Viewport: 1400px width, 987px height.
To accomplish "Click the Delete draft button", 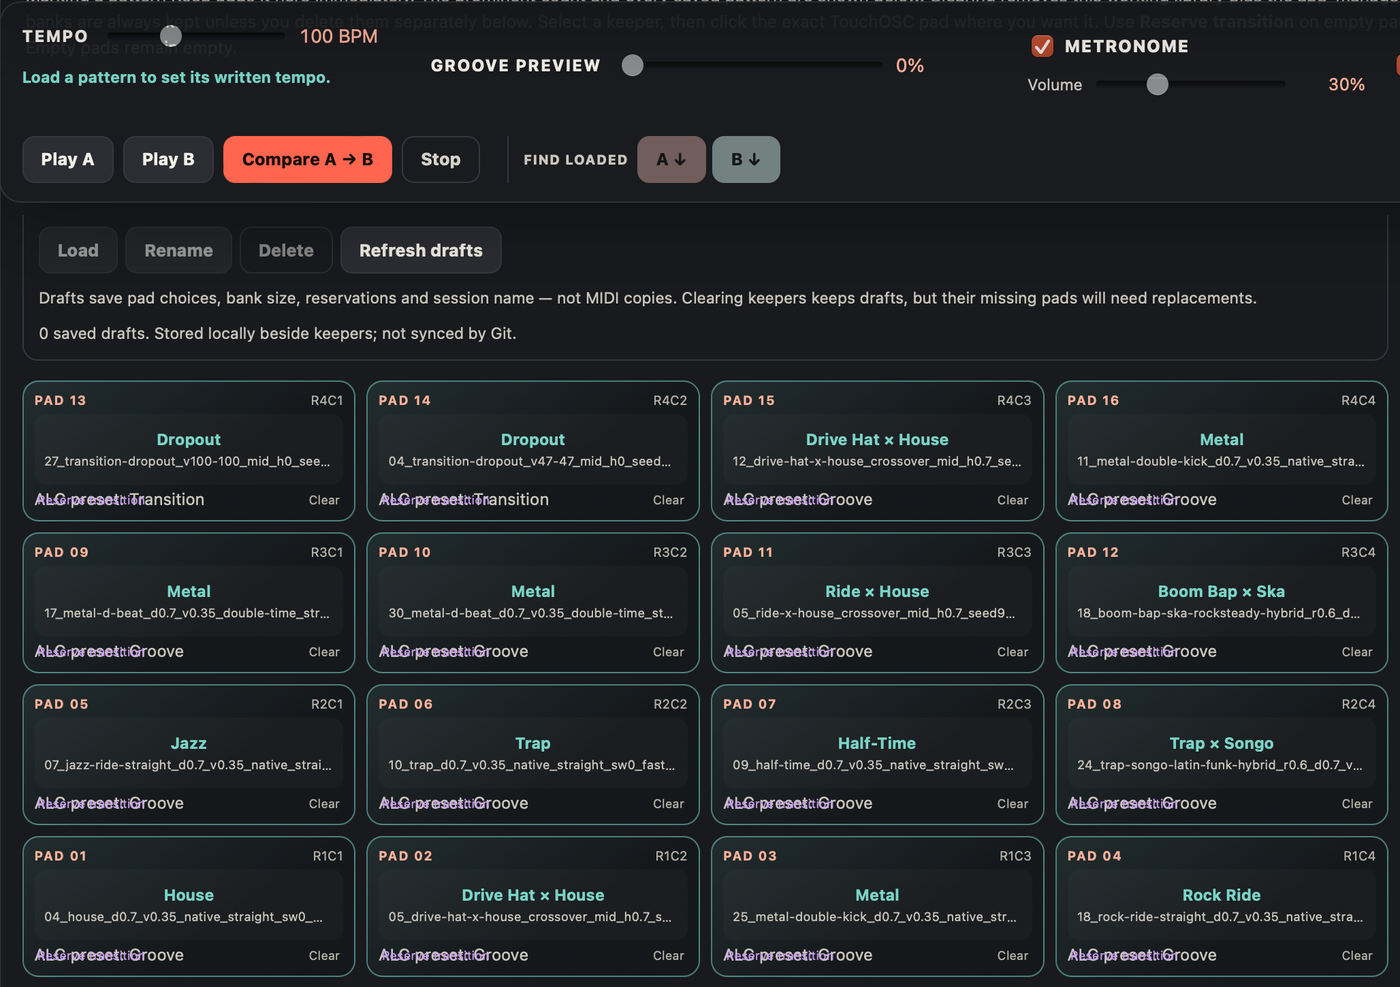I will pyautogui.click(x=286, y=250).
